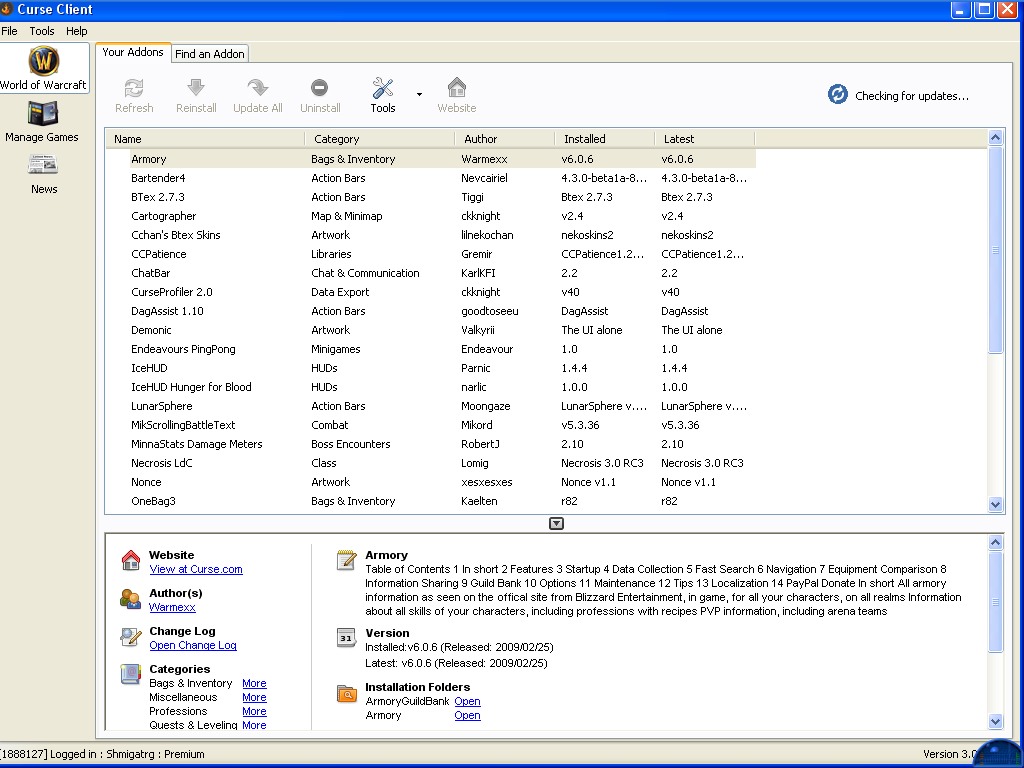Click addon list scrollbar down arrow

(995, 505)
